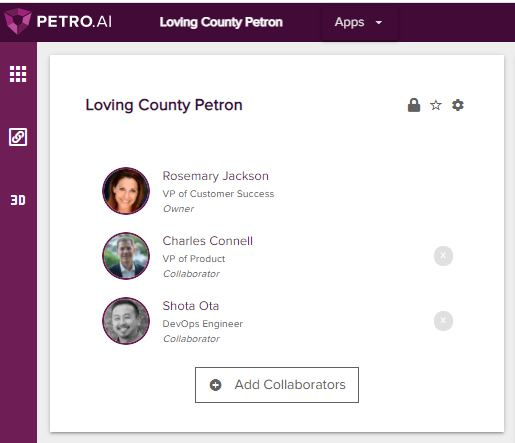Screen dimensions: 515x443
Task: Remove Charles Connell as a collaborator
Action: pos(443,256)
